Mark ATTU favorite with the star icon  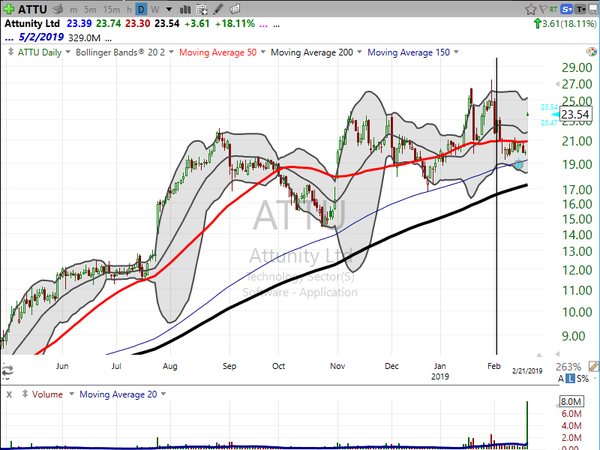(530, 9)
